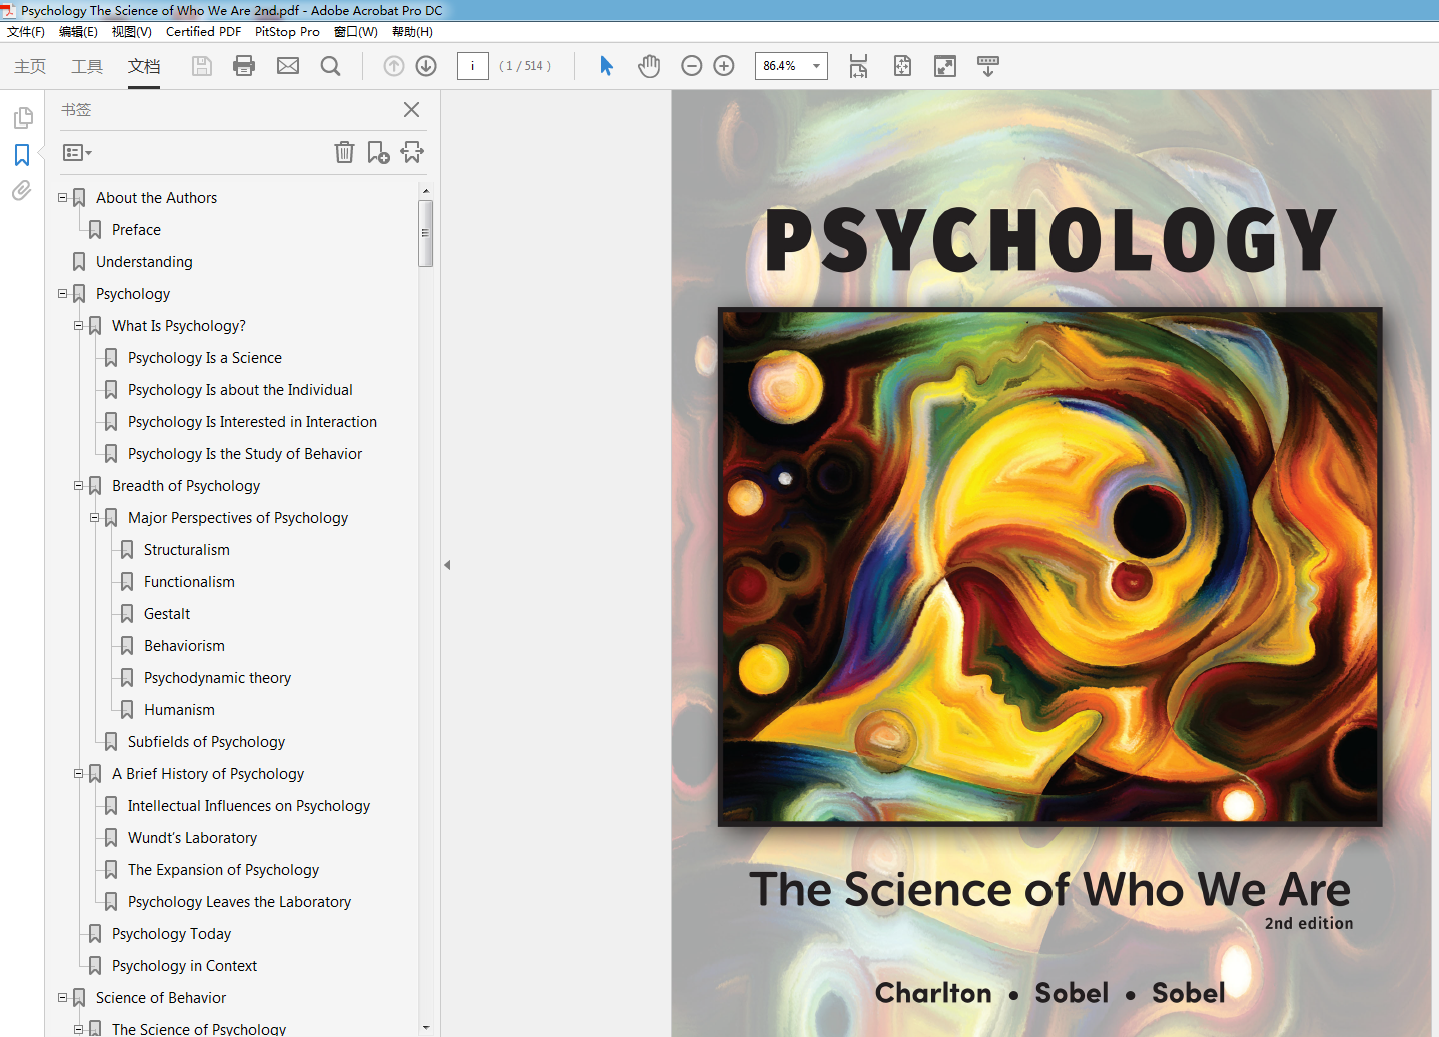Open the Certified PDF menu
The width and height of the screenshot is (1439, 1037).
click(203, 32)
